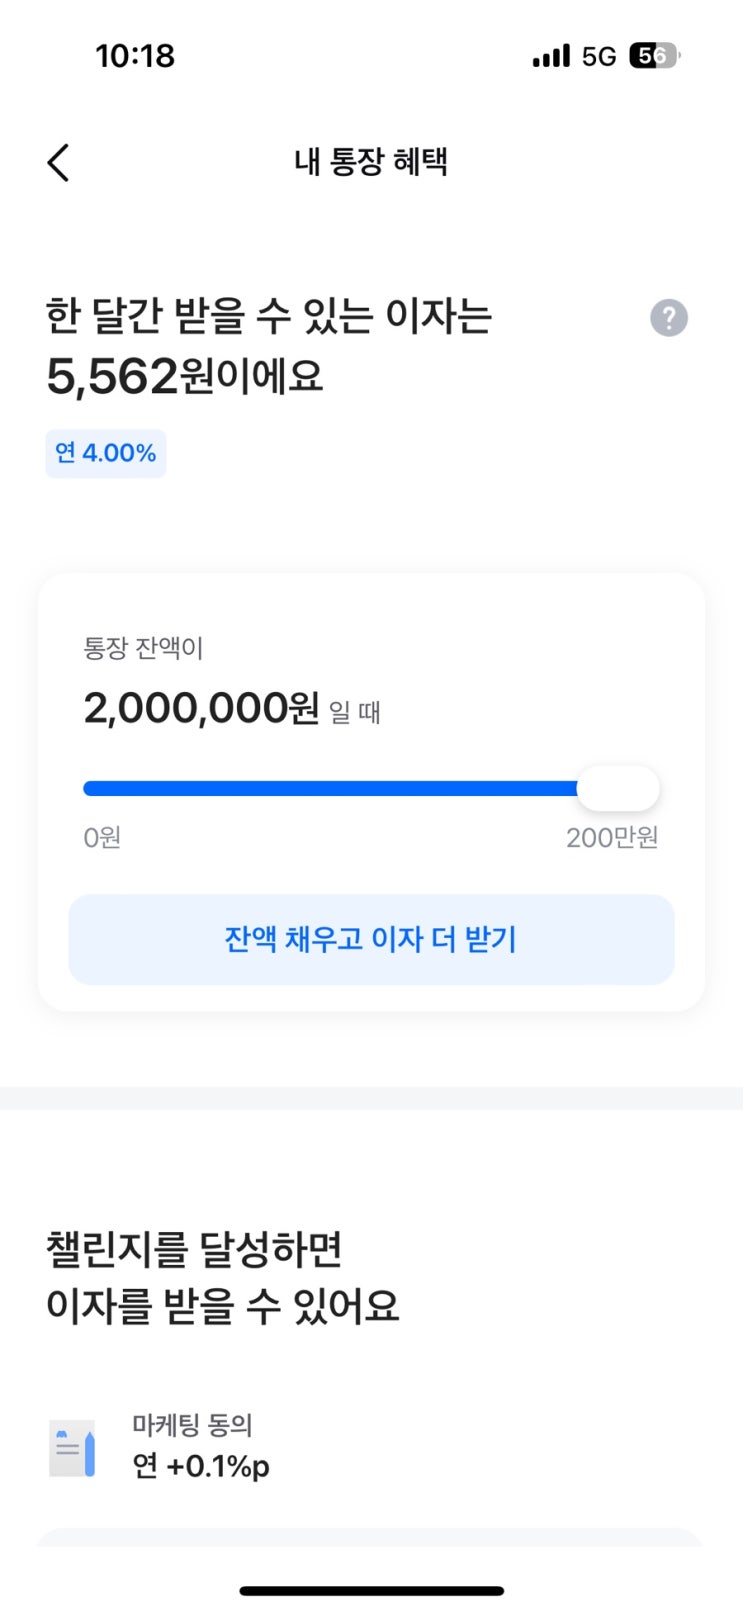Click the white slider thumb handle

pyautogui.click(x=618, y=789)
